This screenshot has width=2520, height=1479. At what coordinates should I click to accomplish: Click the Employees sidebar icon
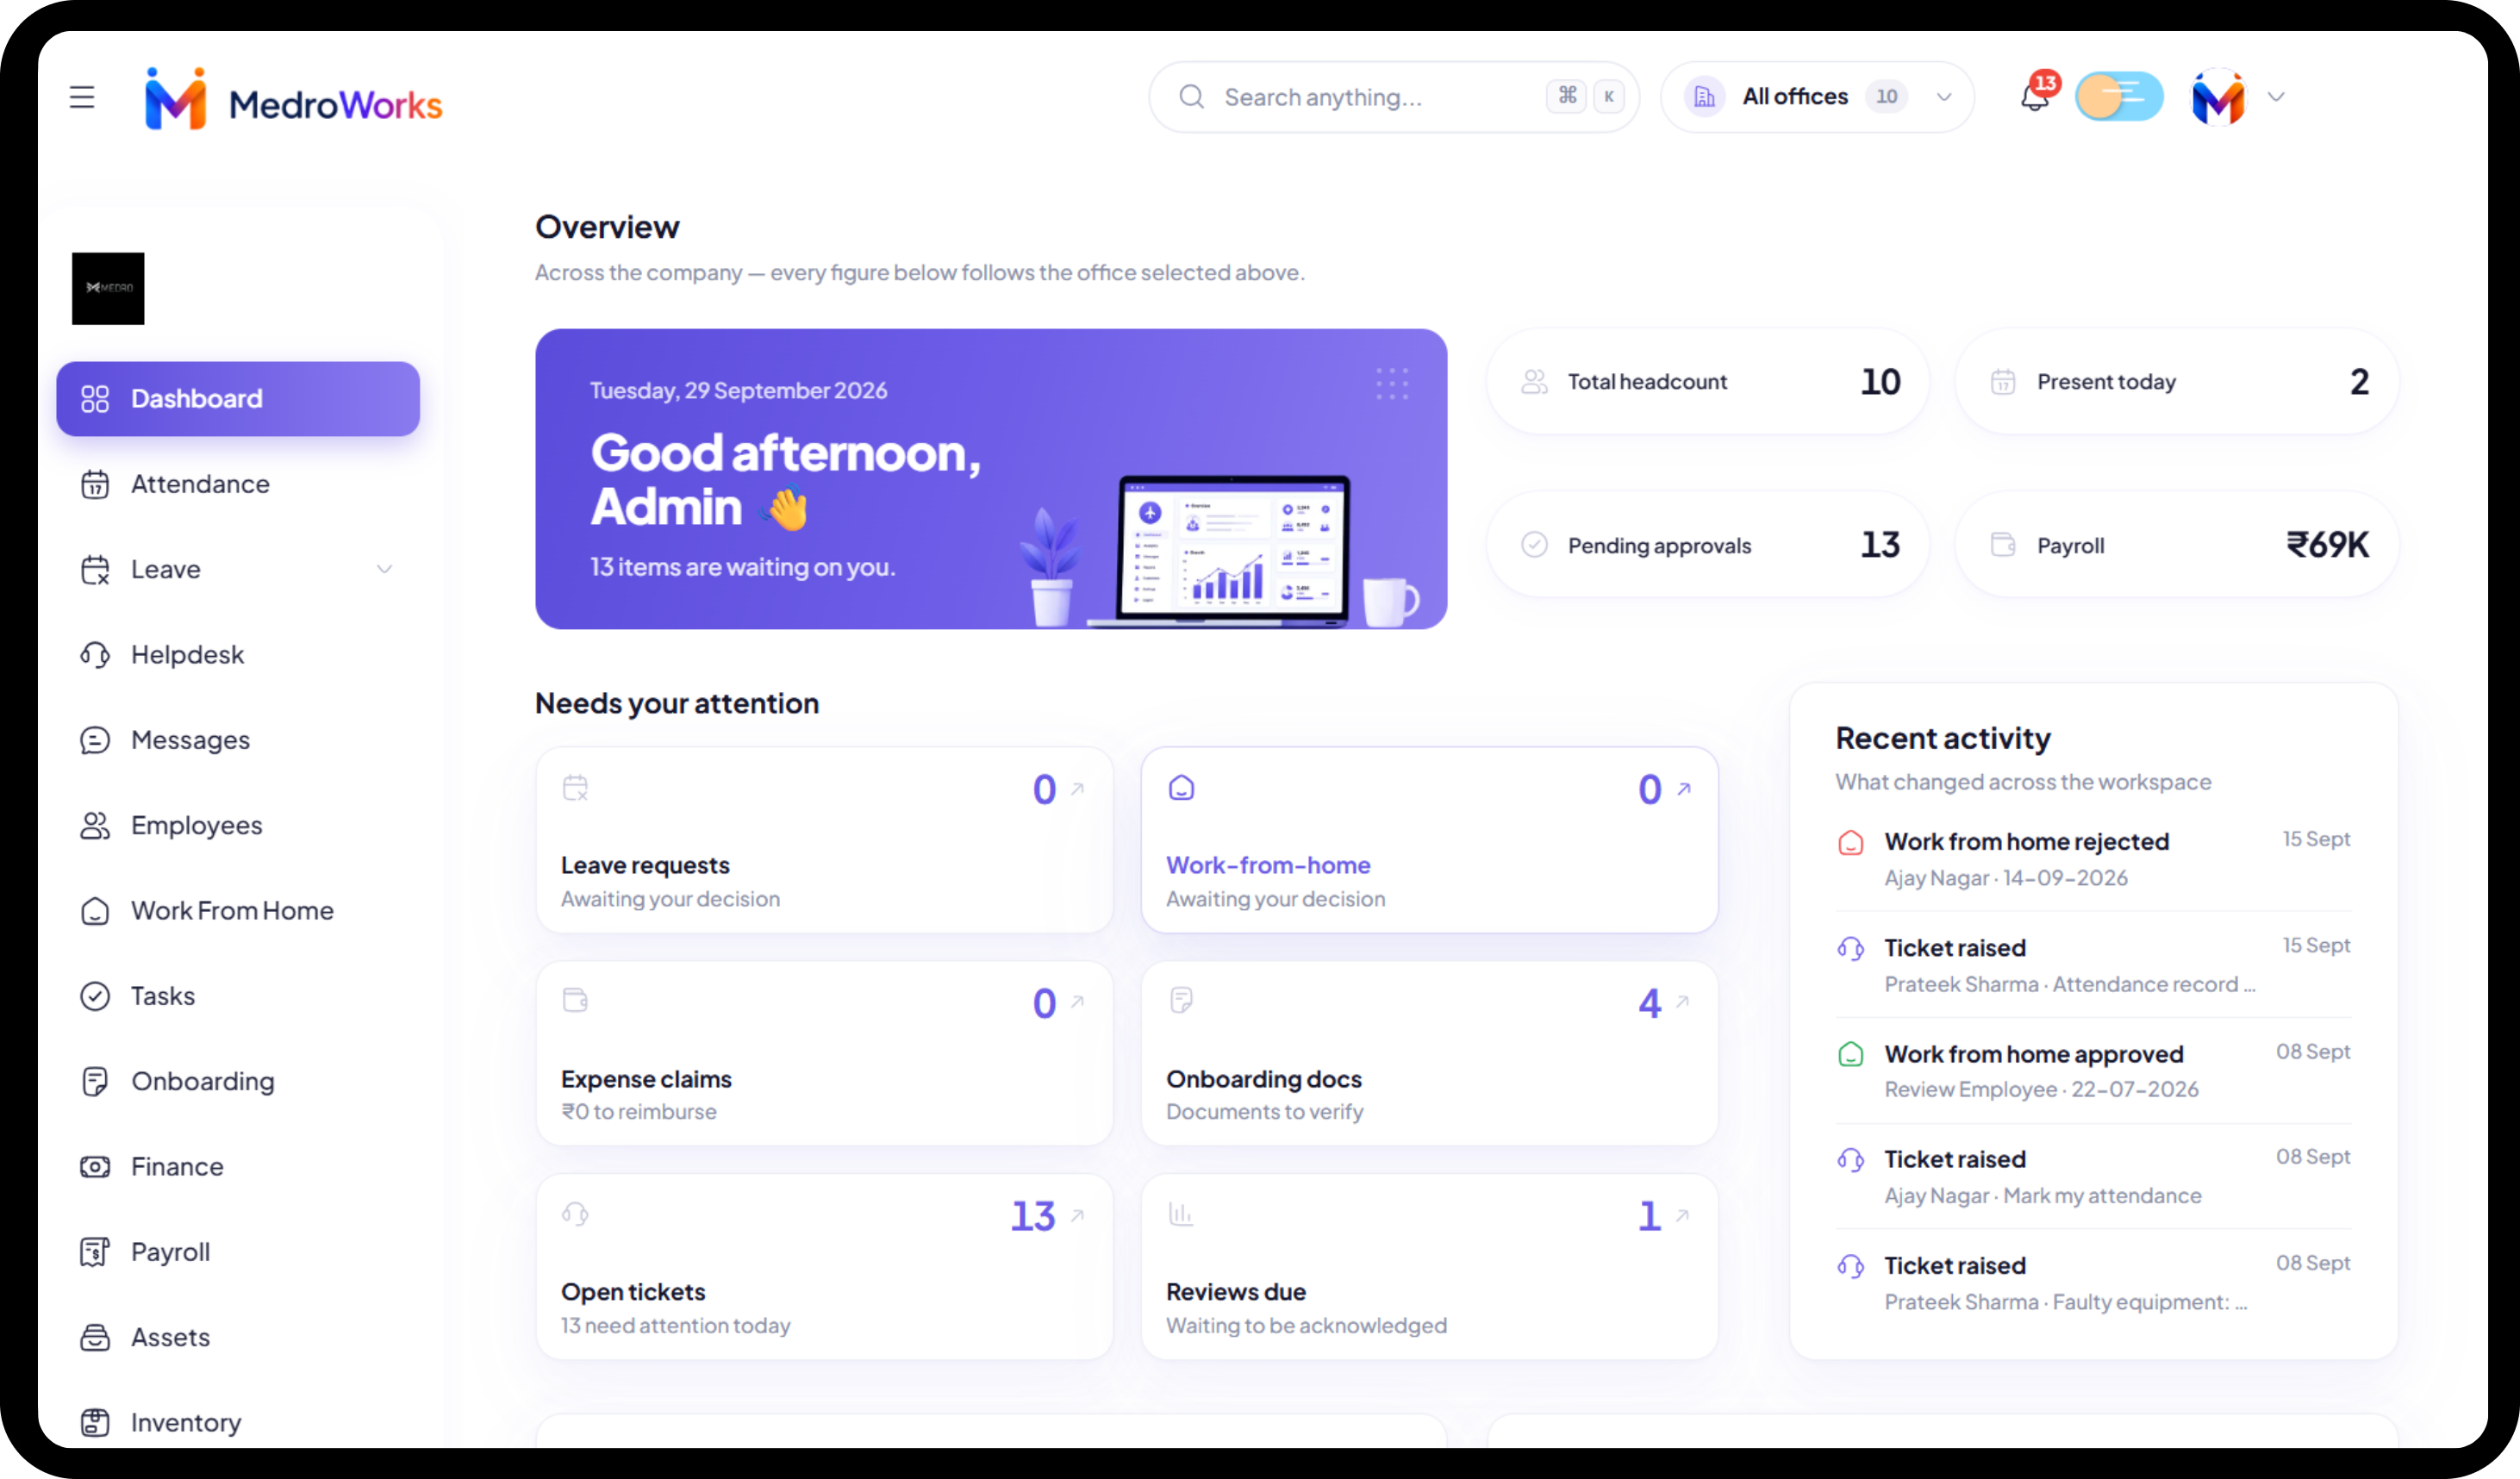coord(95,825)
